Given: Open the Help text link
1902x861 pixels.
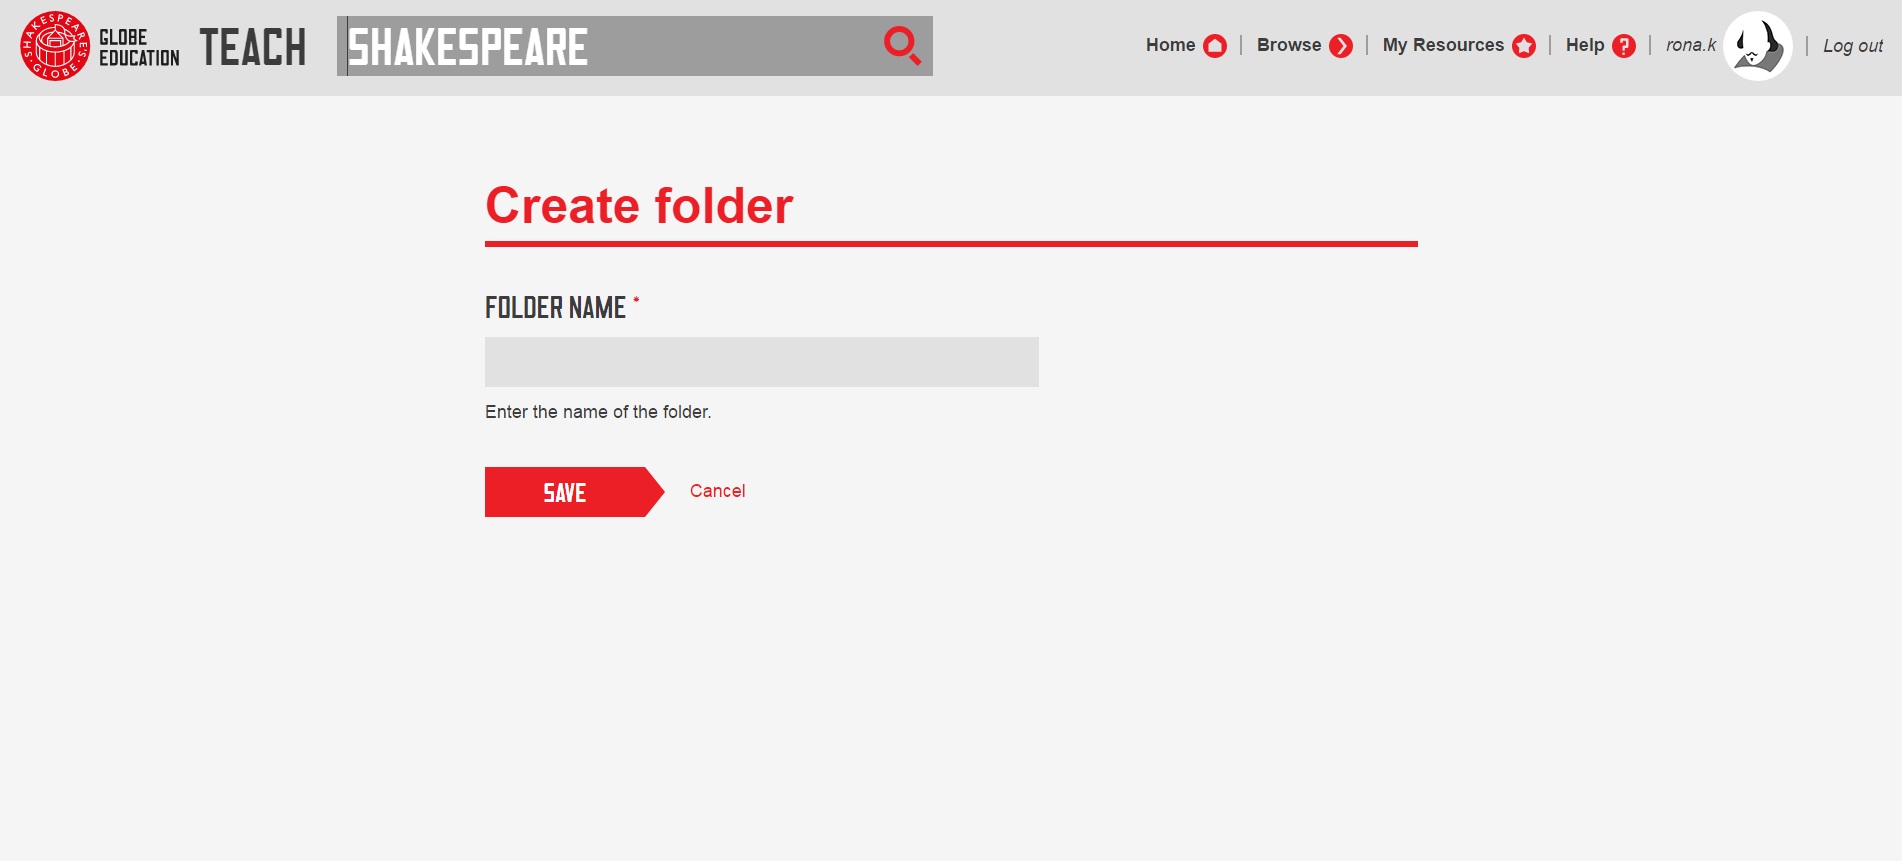Looking at the screenshot, I should pyautogui.click(x=1584, y=45).
